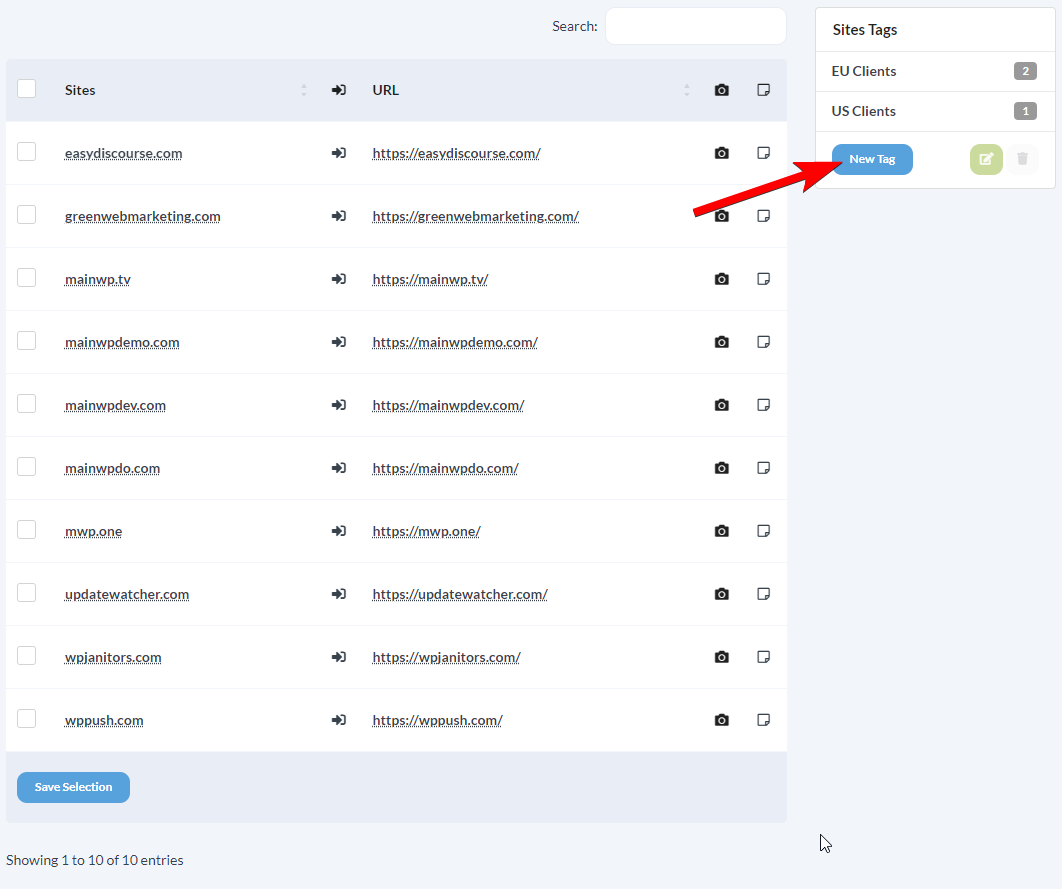
Task: Open camera icon for mainwpdo.com row
Action: coord(721,468)
